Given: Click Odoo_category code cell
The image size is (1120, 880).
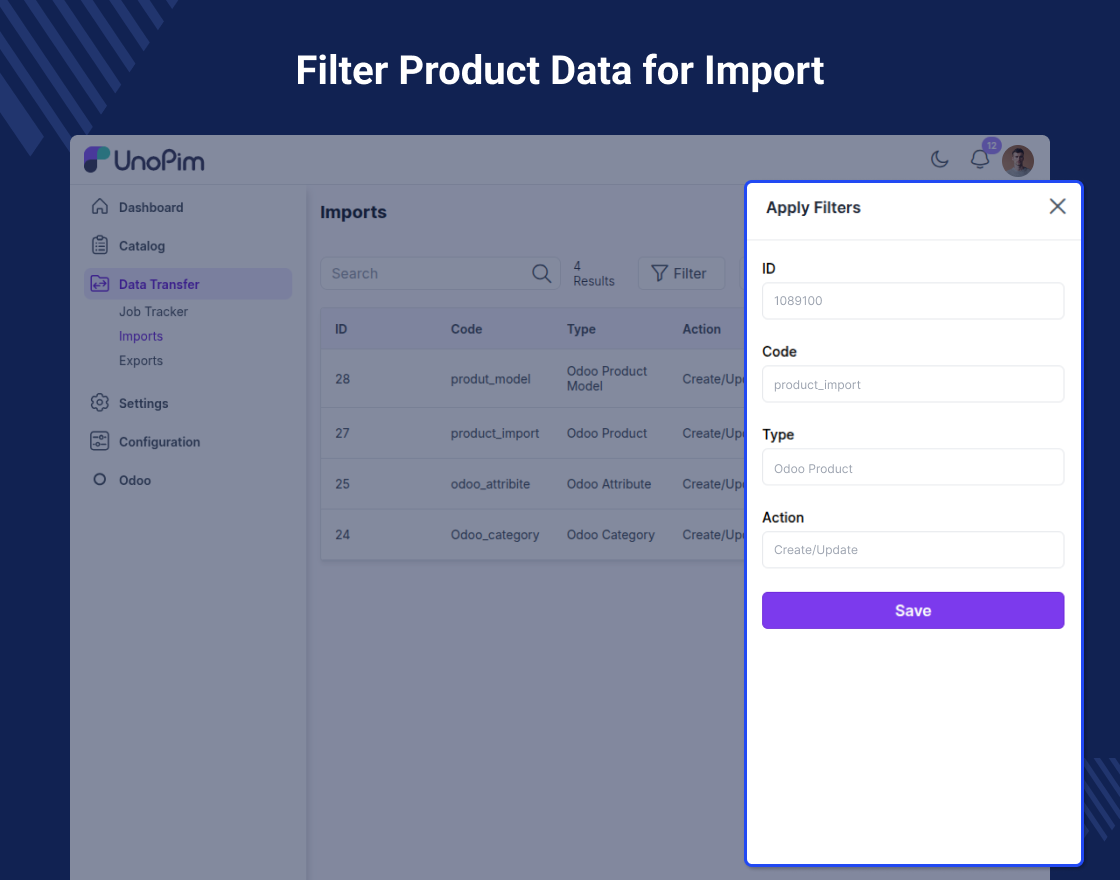Looking at the screenshot, I should point(495,535).
